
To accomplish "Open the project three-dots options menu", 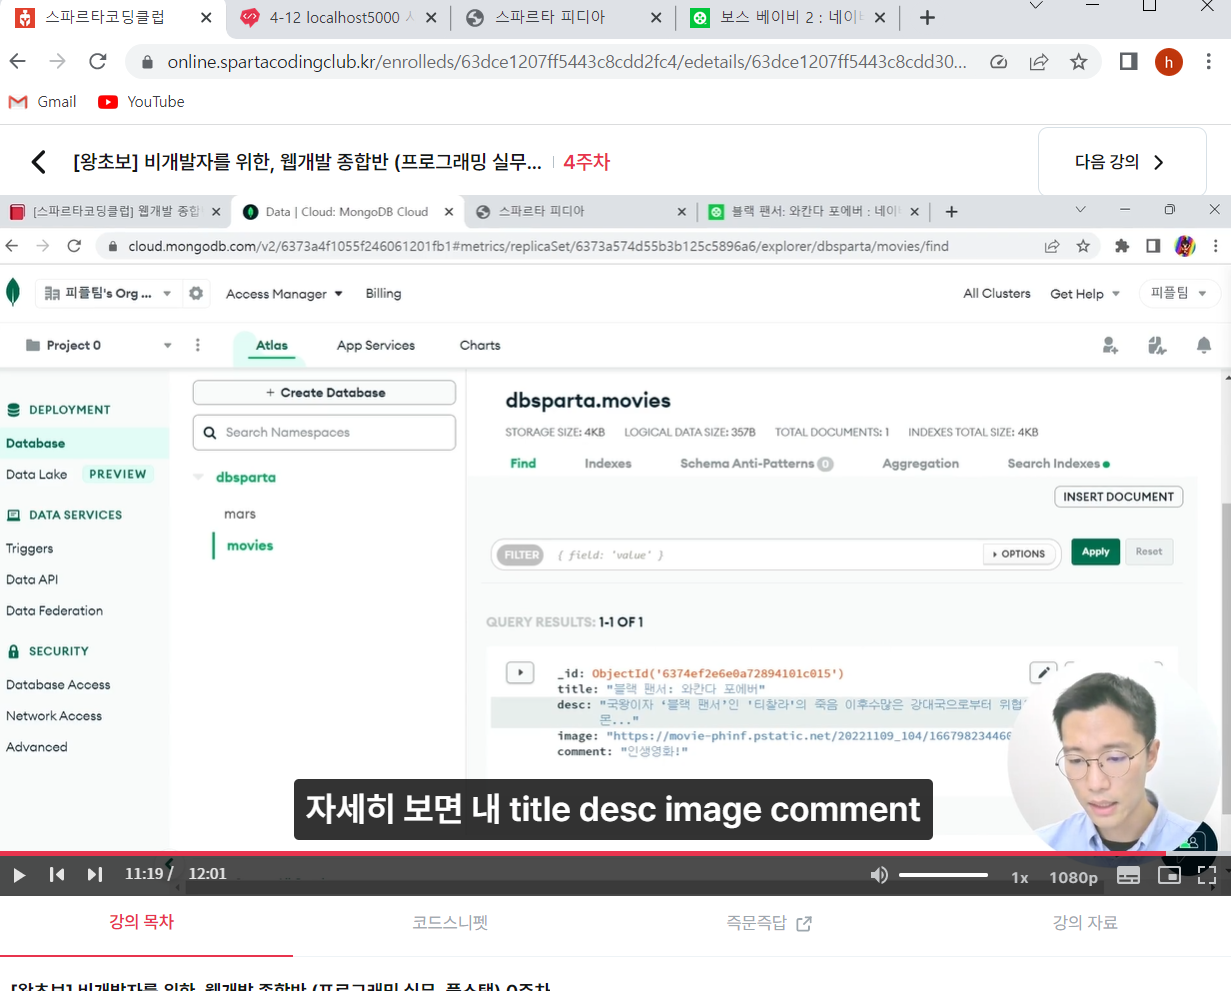I will pos(198,345).
